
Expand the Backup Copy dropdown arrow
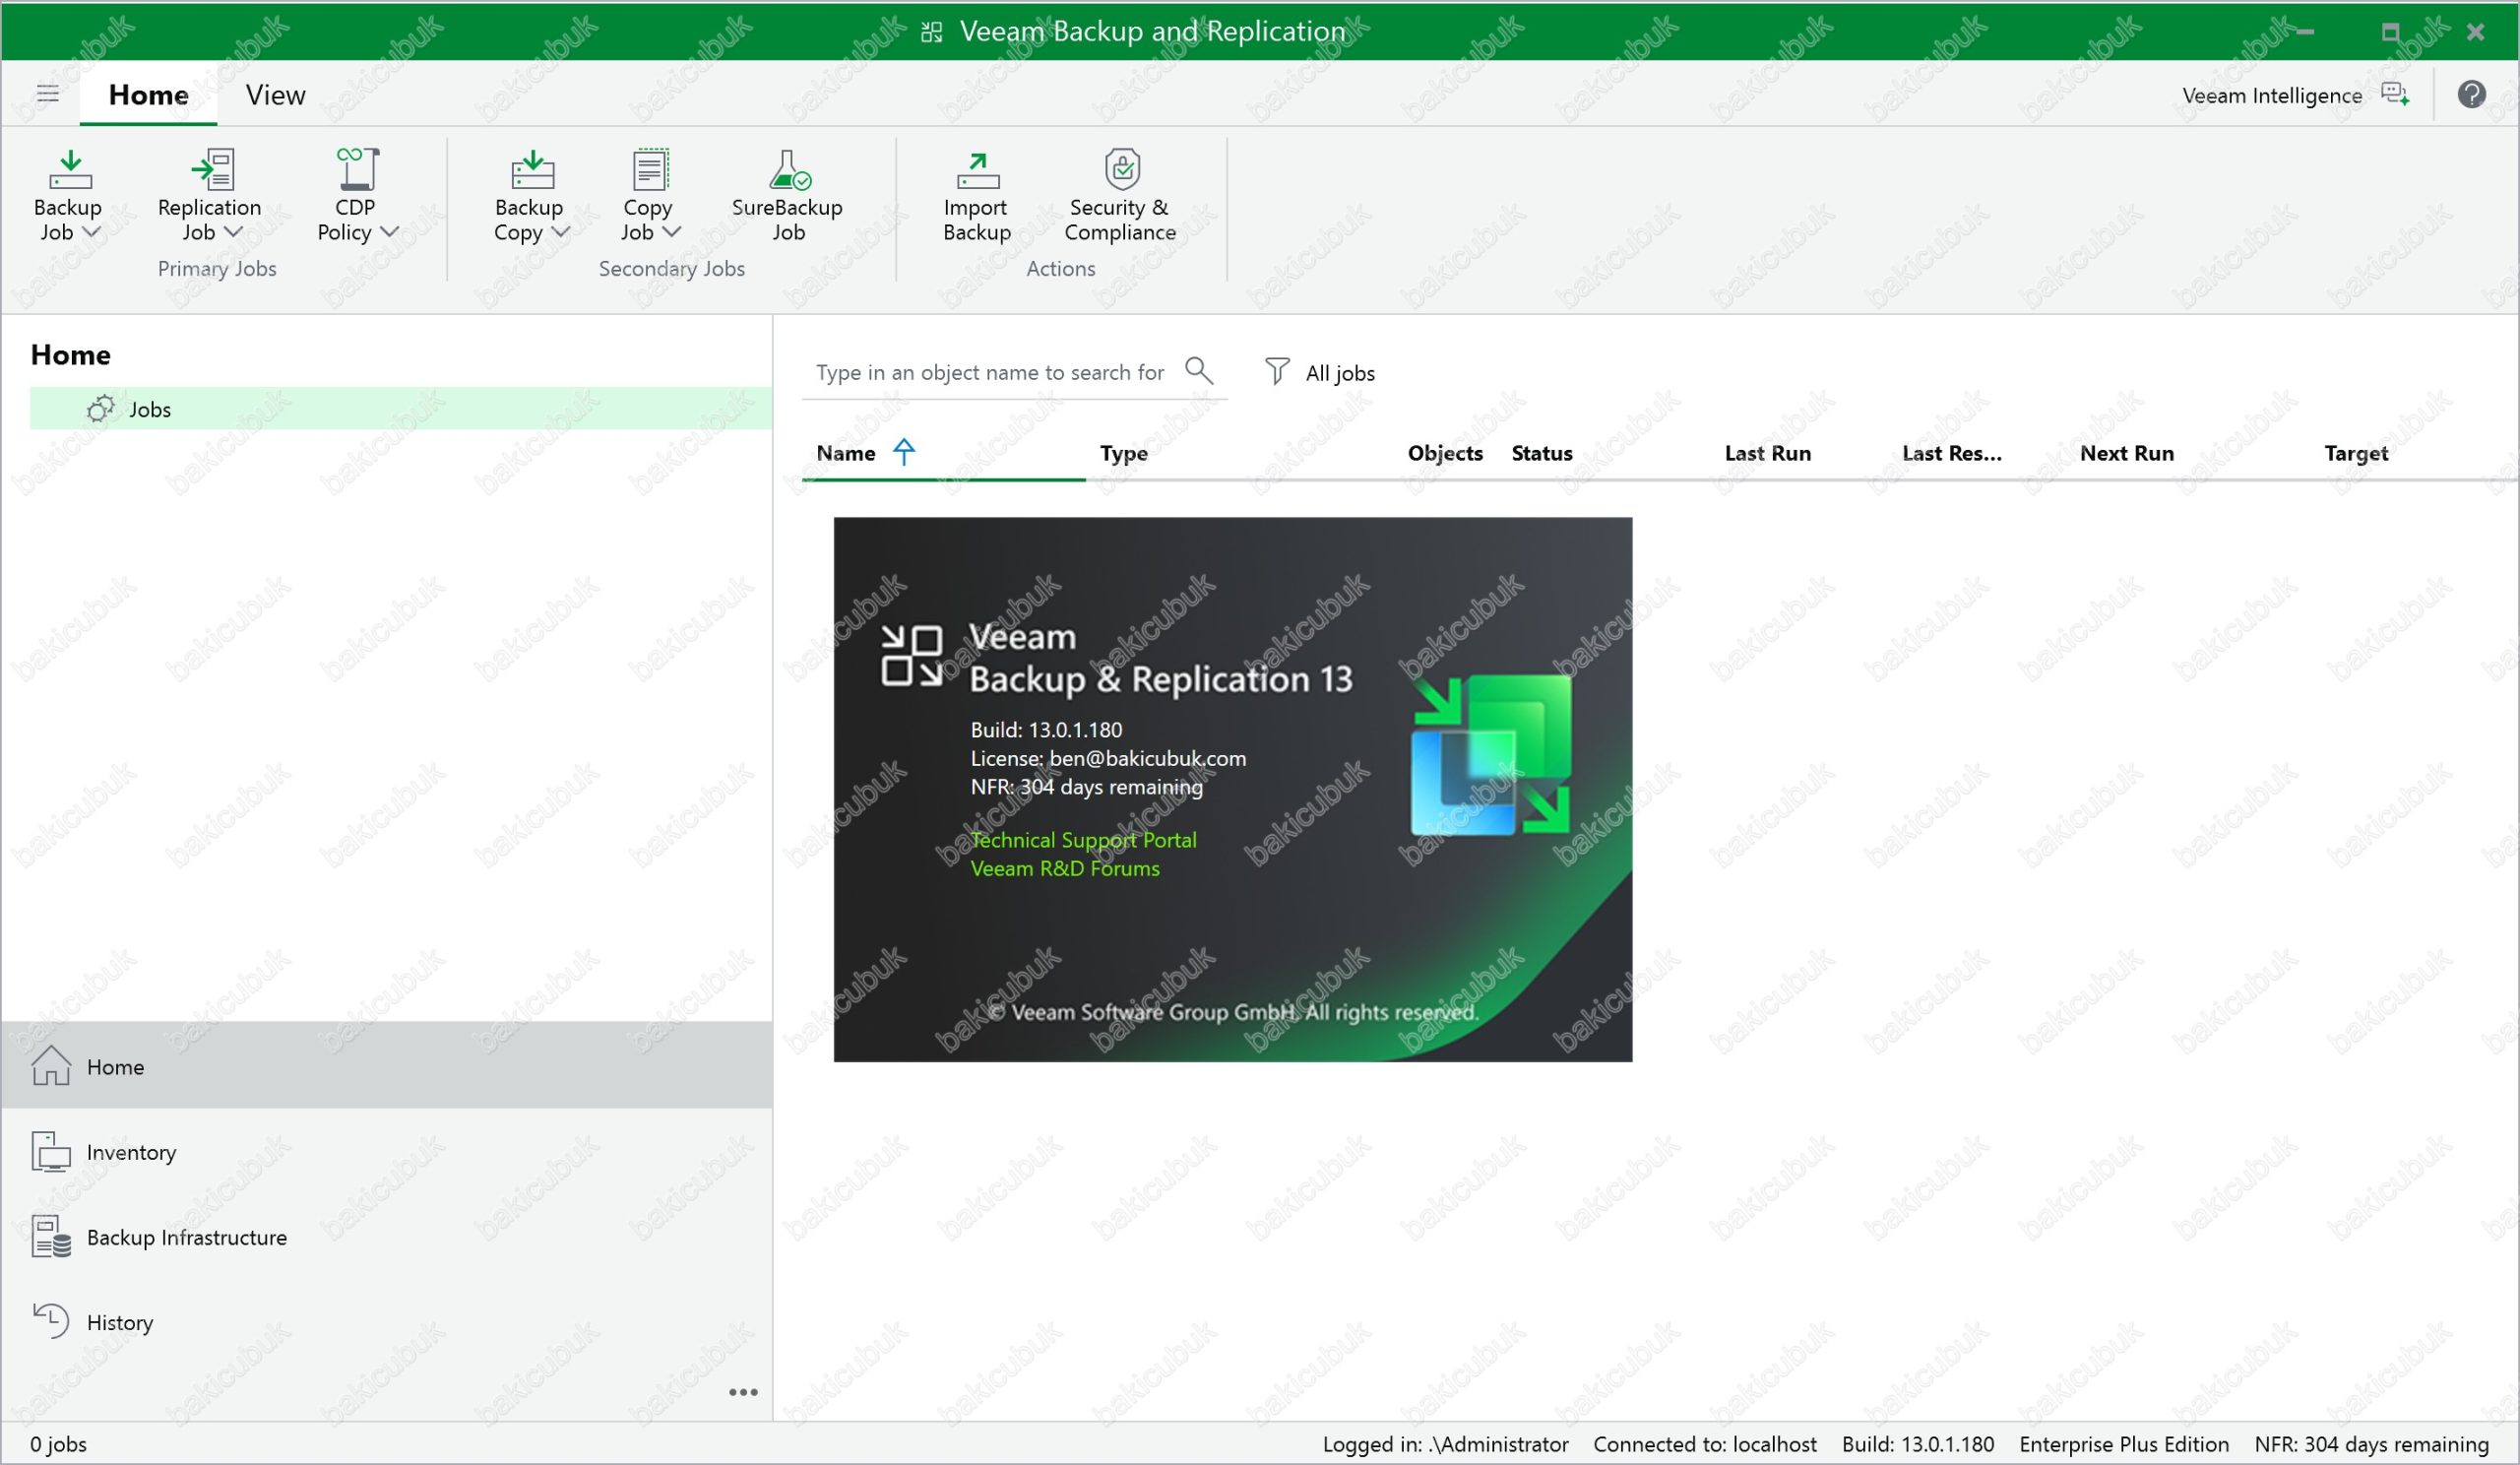point(561,232)
